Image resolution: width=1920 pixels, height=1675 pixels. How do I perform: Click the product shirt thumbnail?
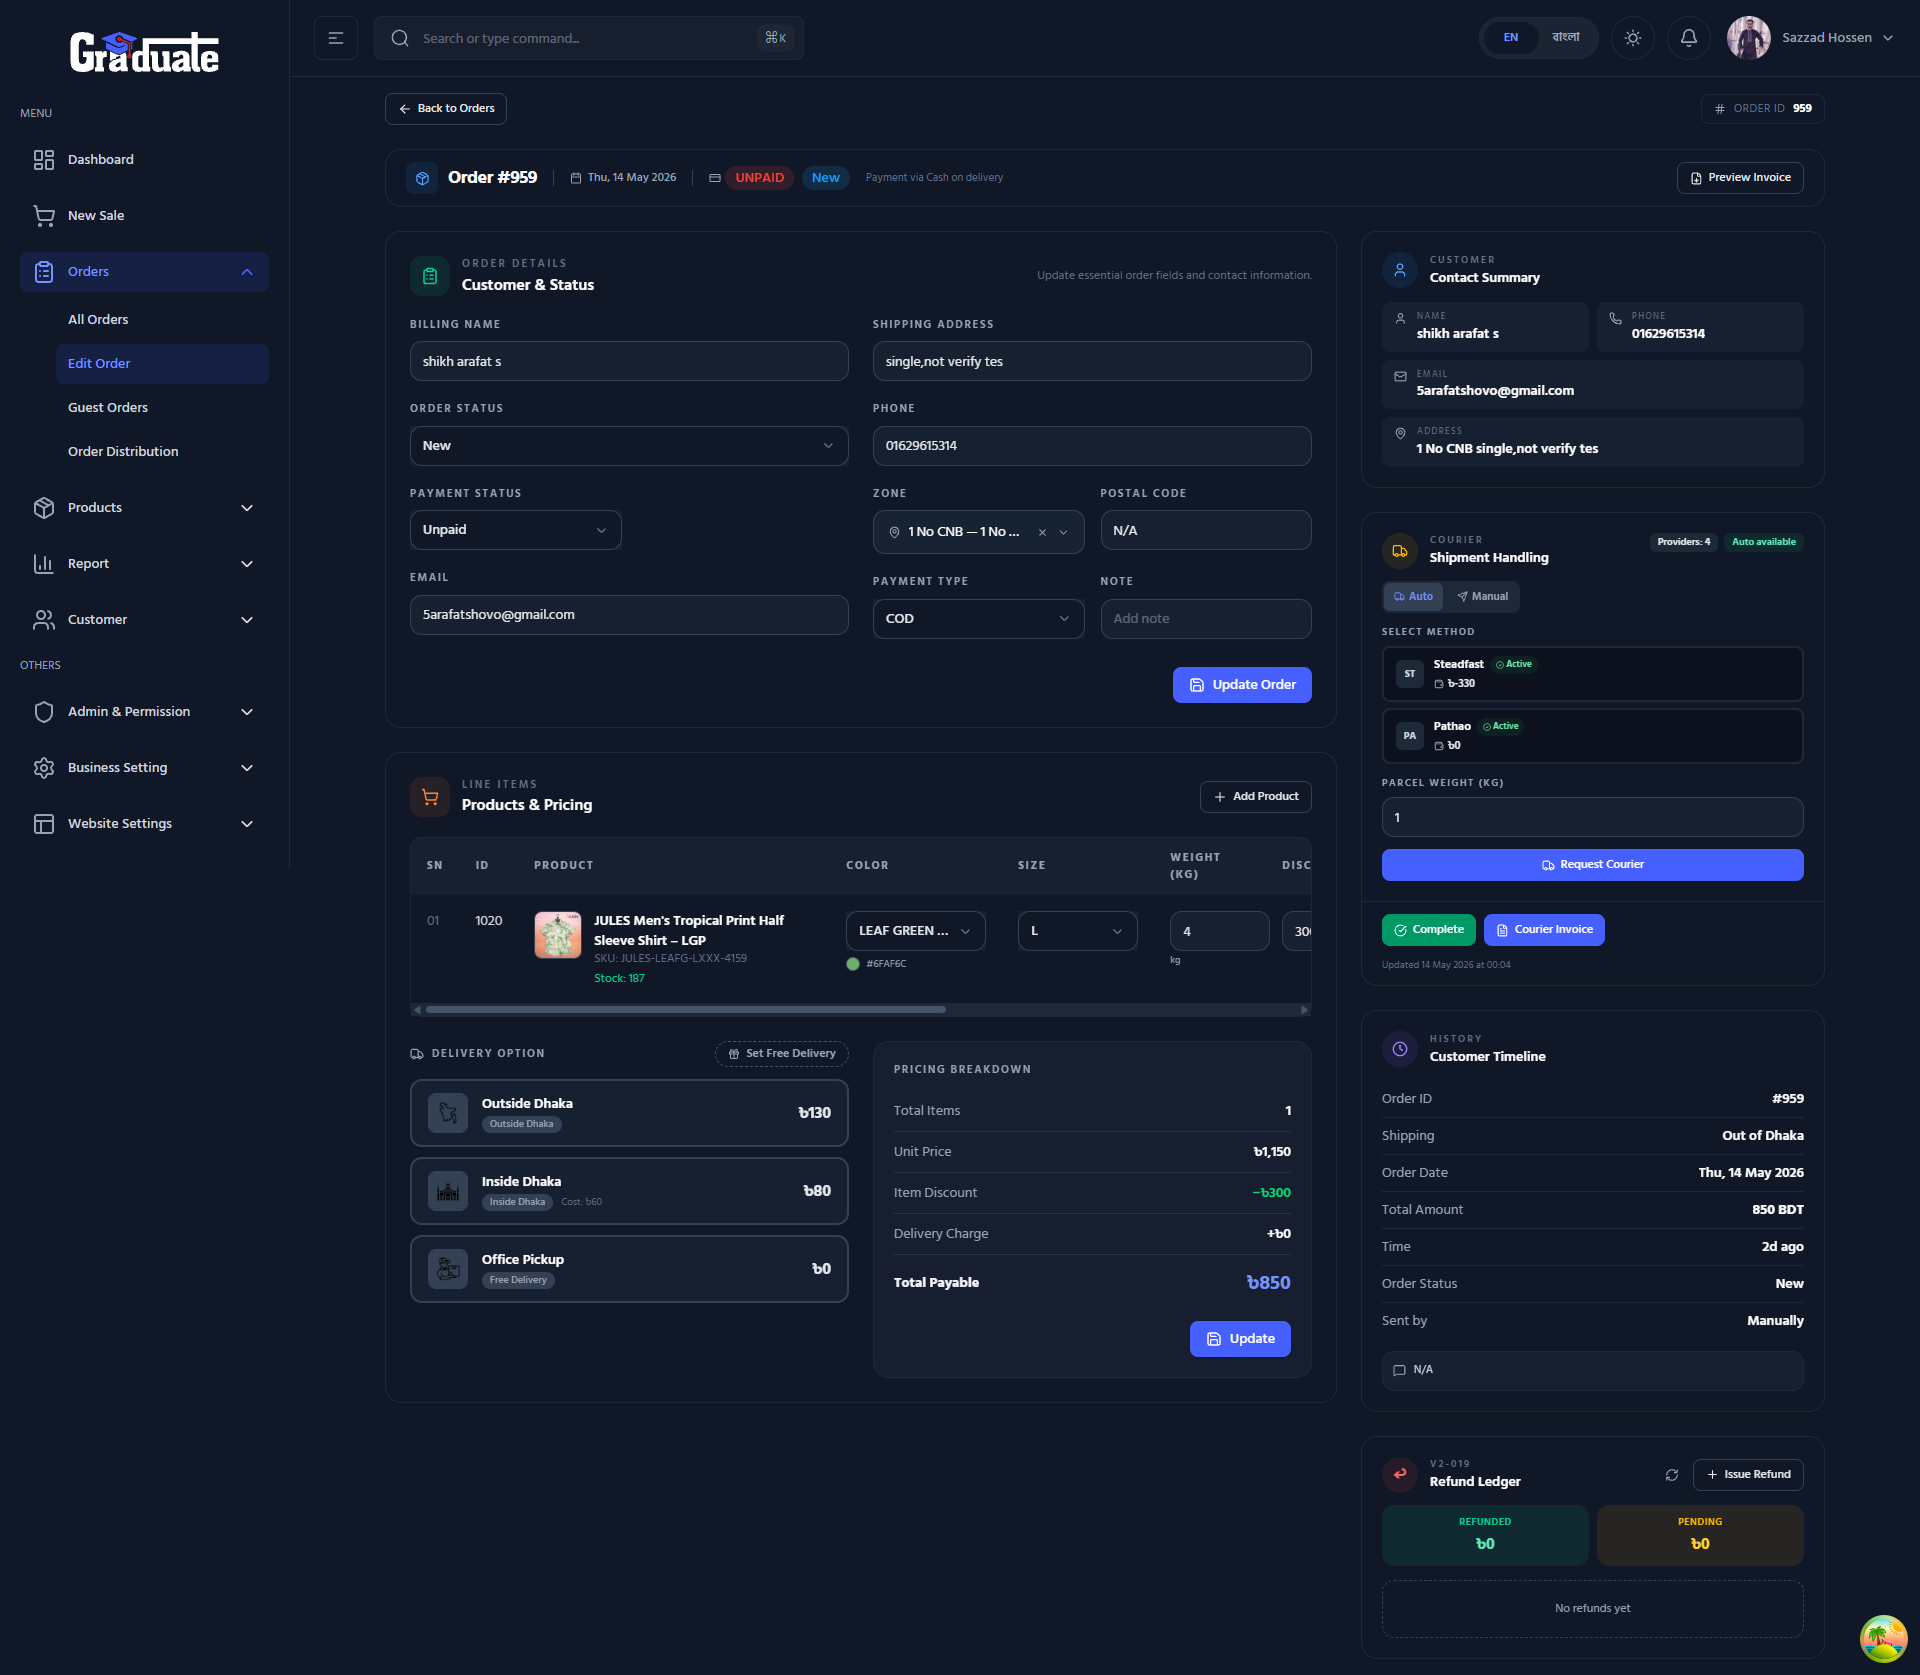[558, 935]
